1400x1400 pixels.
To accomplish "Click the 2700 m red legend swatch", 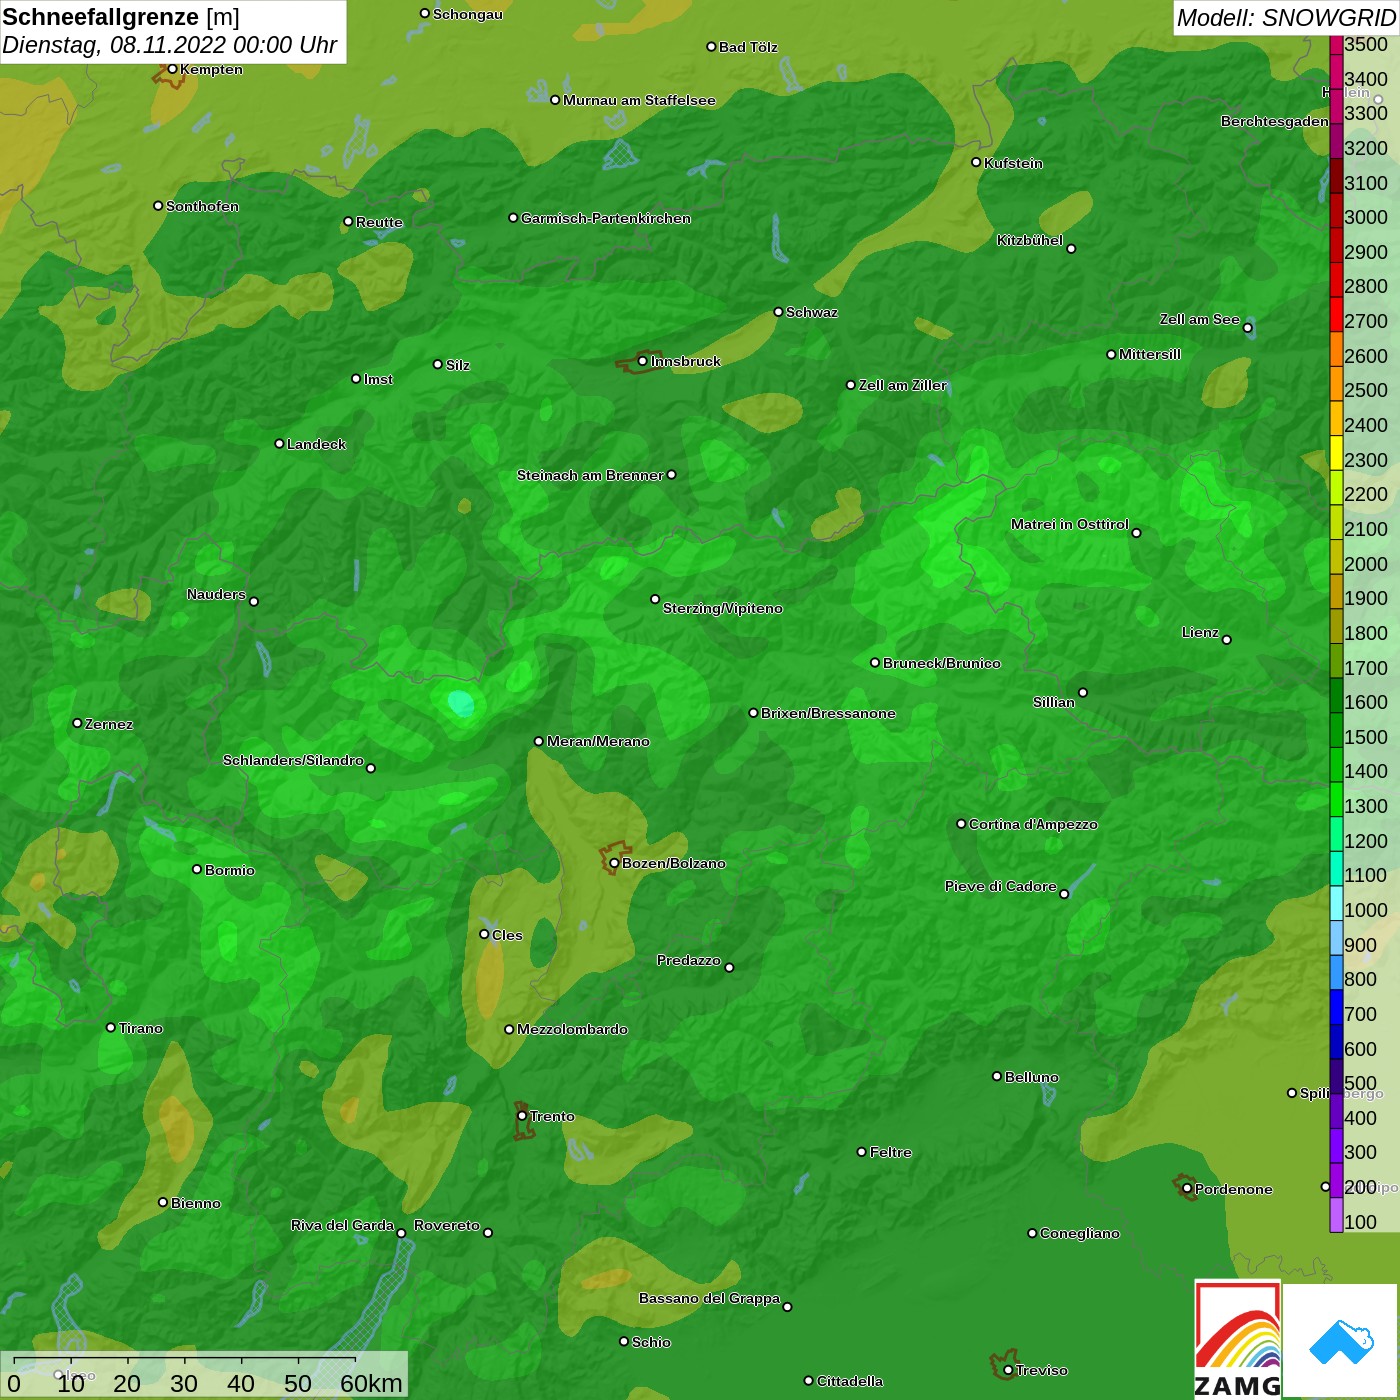I will pyautogui.click(x=1336, y=315).
